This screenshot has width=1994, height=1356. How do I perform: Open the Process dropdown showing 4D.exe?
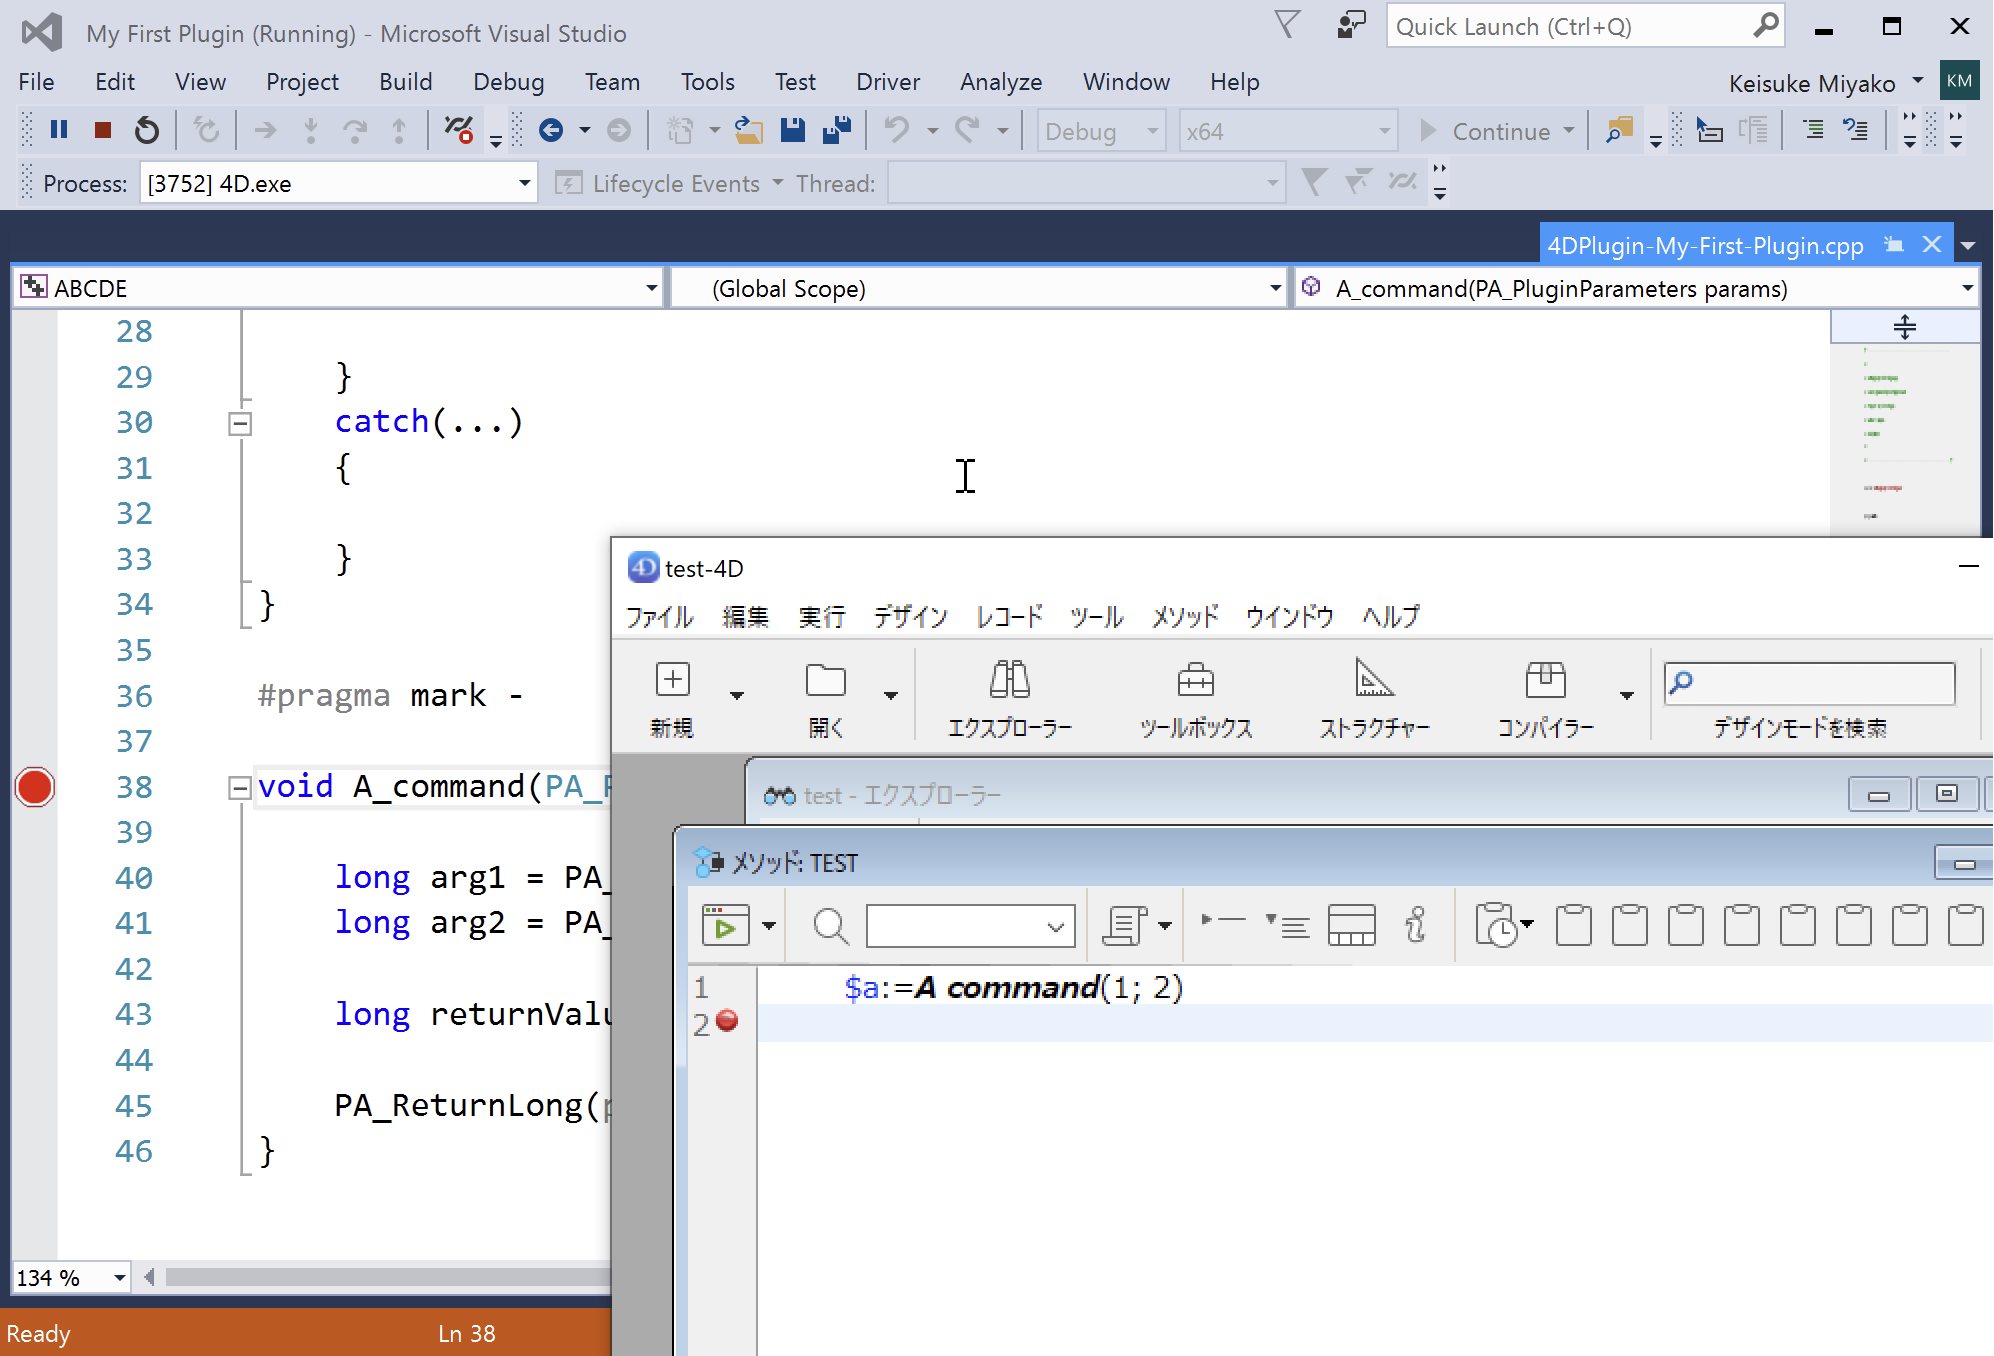(x=523, y=183)
